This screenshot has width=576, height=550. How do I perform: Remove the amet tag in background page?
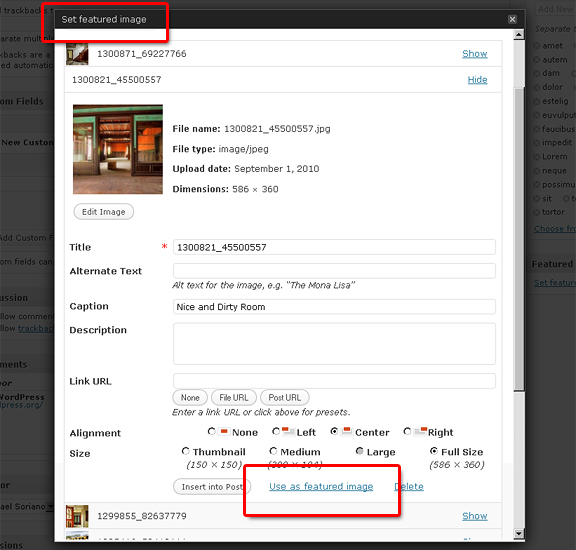537,46
